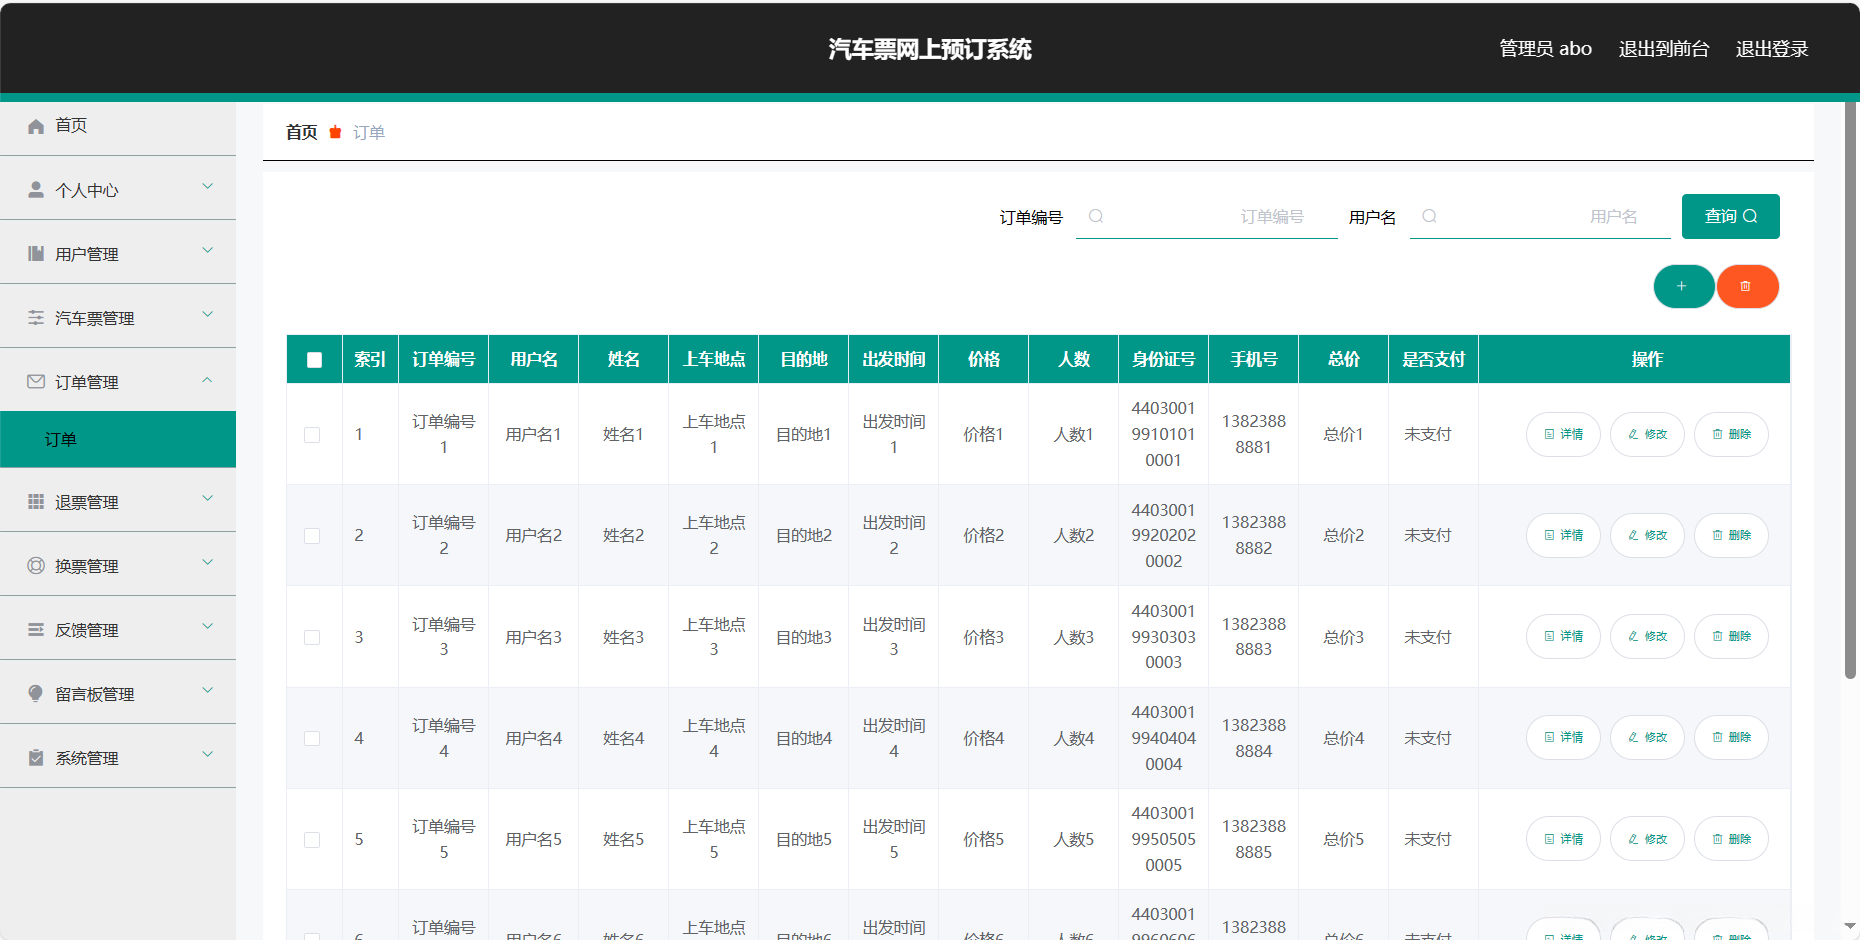The height and width of the screenshot is (940, 1860).
Task: Expand the 系统管理 menu chevron
Action: point(207,755)
